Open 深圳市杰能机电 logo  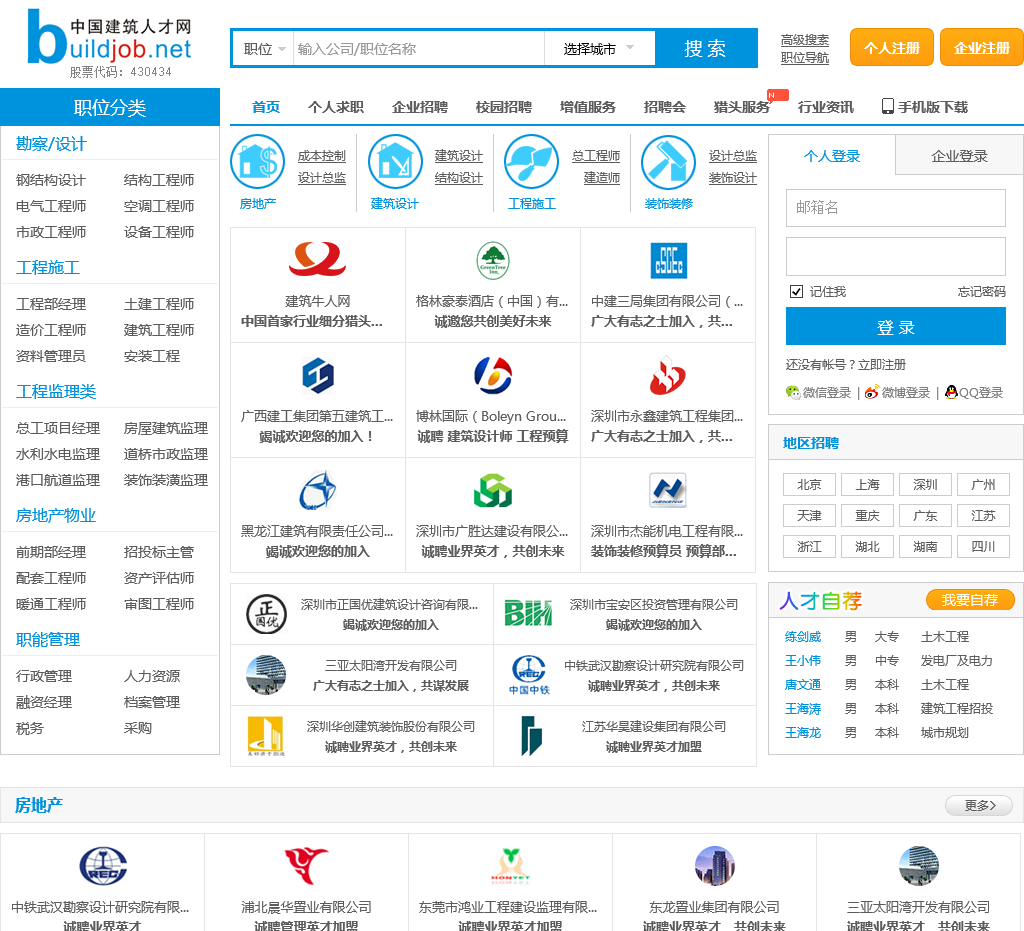[668, 490]
